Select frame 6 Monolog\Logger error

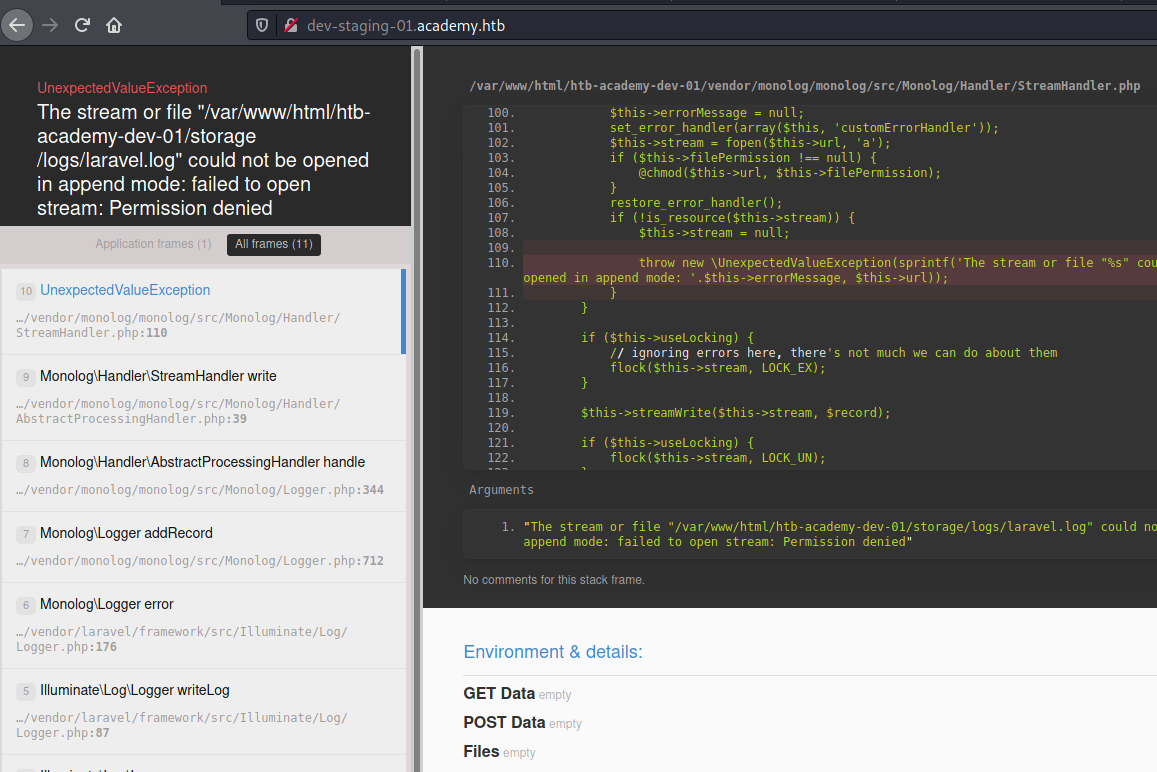coord(106,605)
